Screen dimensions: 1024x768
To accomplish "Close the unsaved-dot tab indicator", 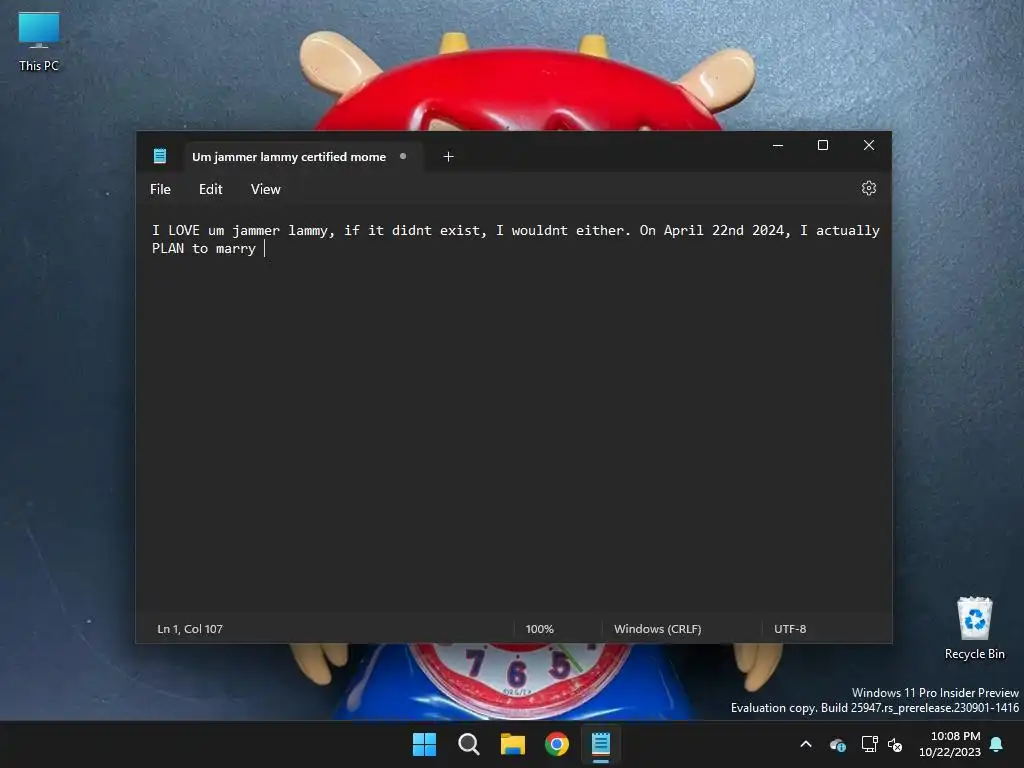I will coord(403,156).
